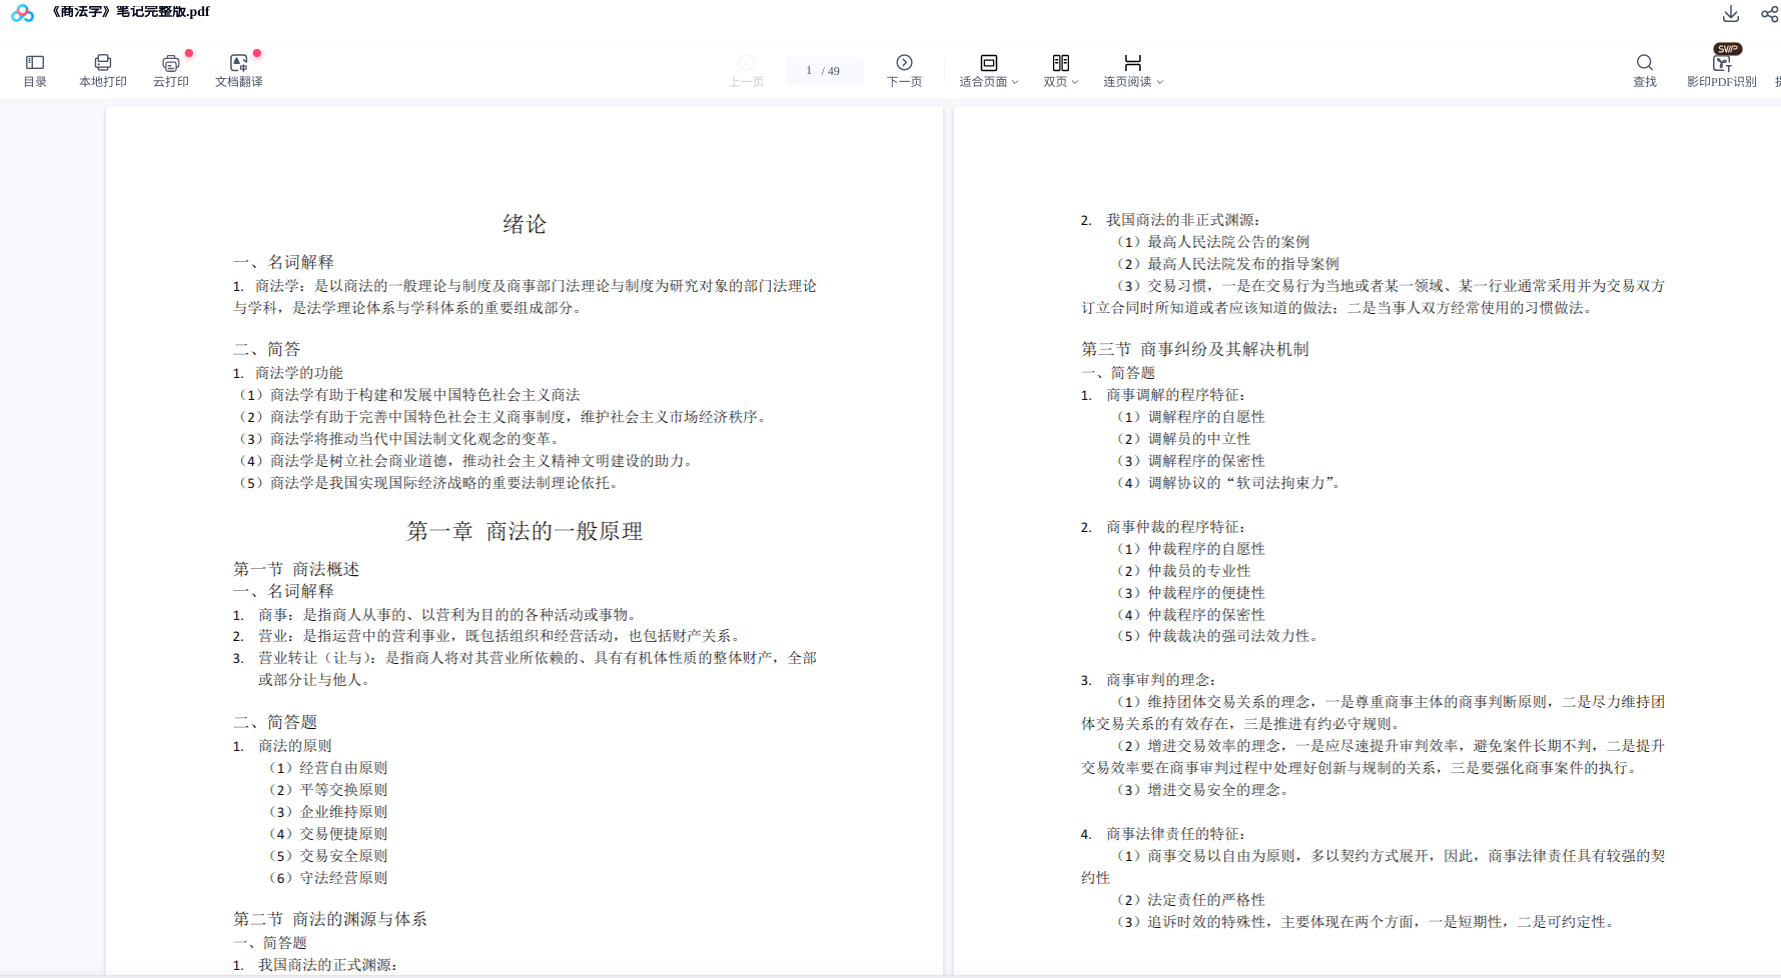Open the 目录 table of contents panel
This screenshot has width=1781, height=978.
[x=35, y=70]
